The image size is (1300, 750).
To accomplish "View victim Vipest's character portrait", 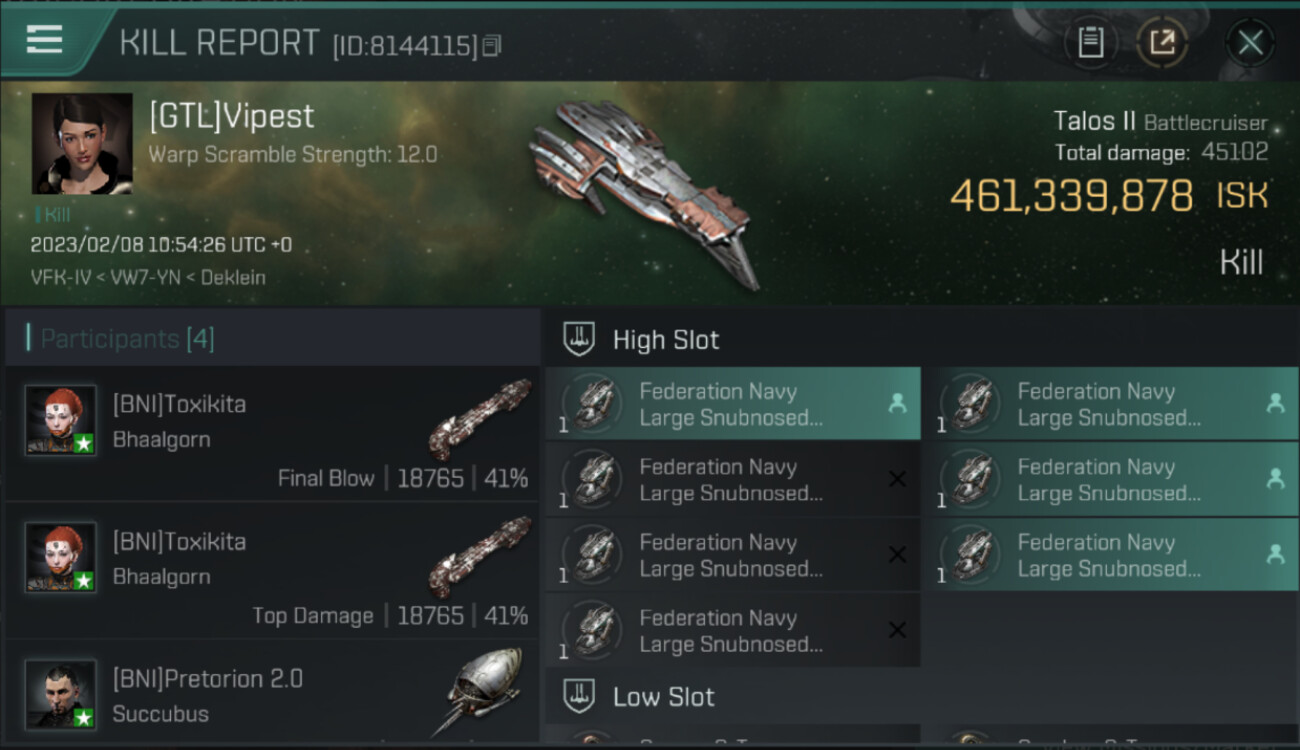I will [82, 143].
